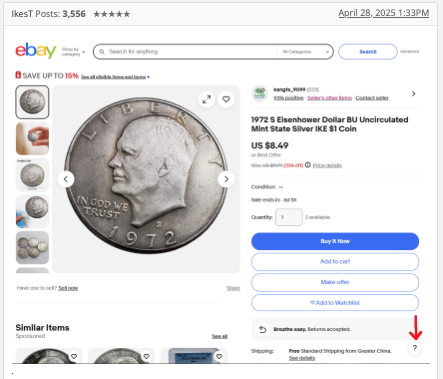Image resolution: width=443 pixels, height=379 pixels.
Task: Click the eBay logo
Action: tap(36, 51)
